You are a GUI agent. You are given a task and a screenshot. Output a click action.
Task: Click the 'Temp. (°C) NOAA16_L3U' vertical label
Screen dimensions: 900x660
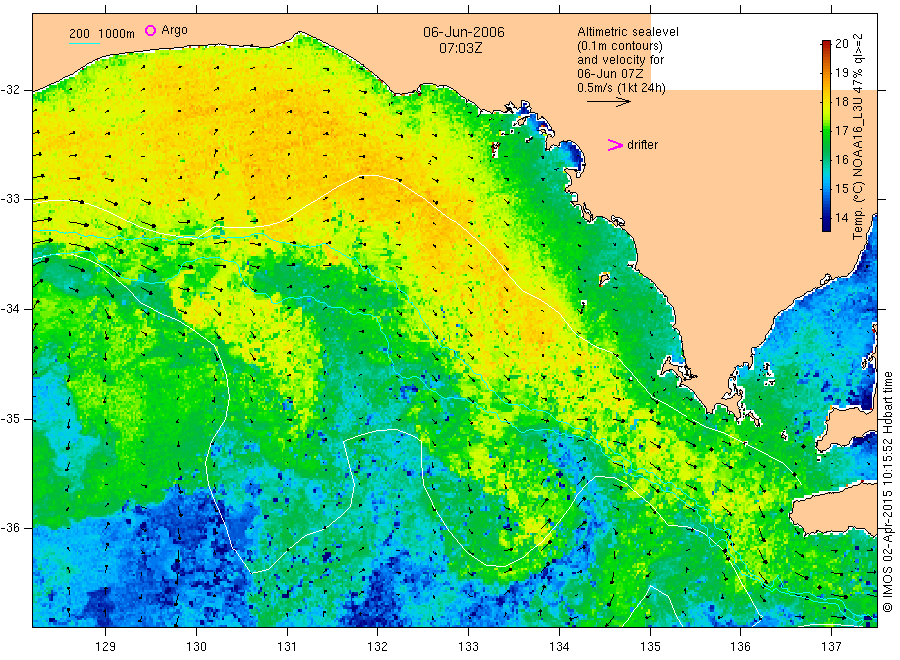click(x=858, y=170)
